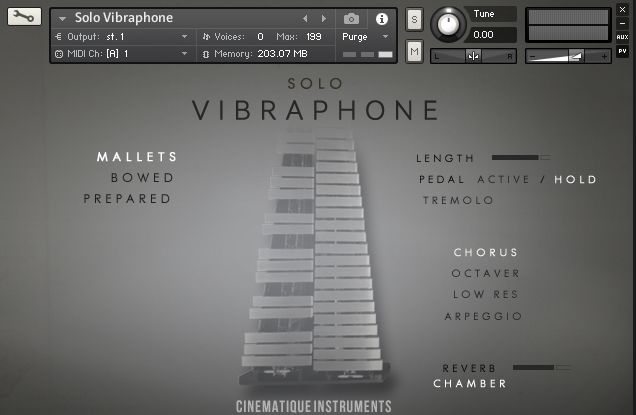Solo the instrument with S button
636x415 pixels.
point(414,19)
